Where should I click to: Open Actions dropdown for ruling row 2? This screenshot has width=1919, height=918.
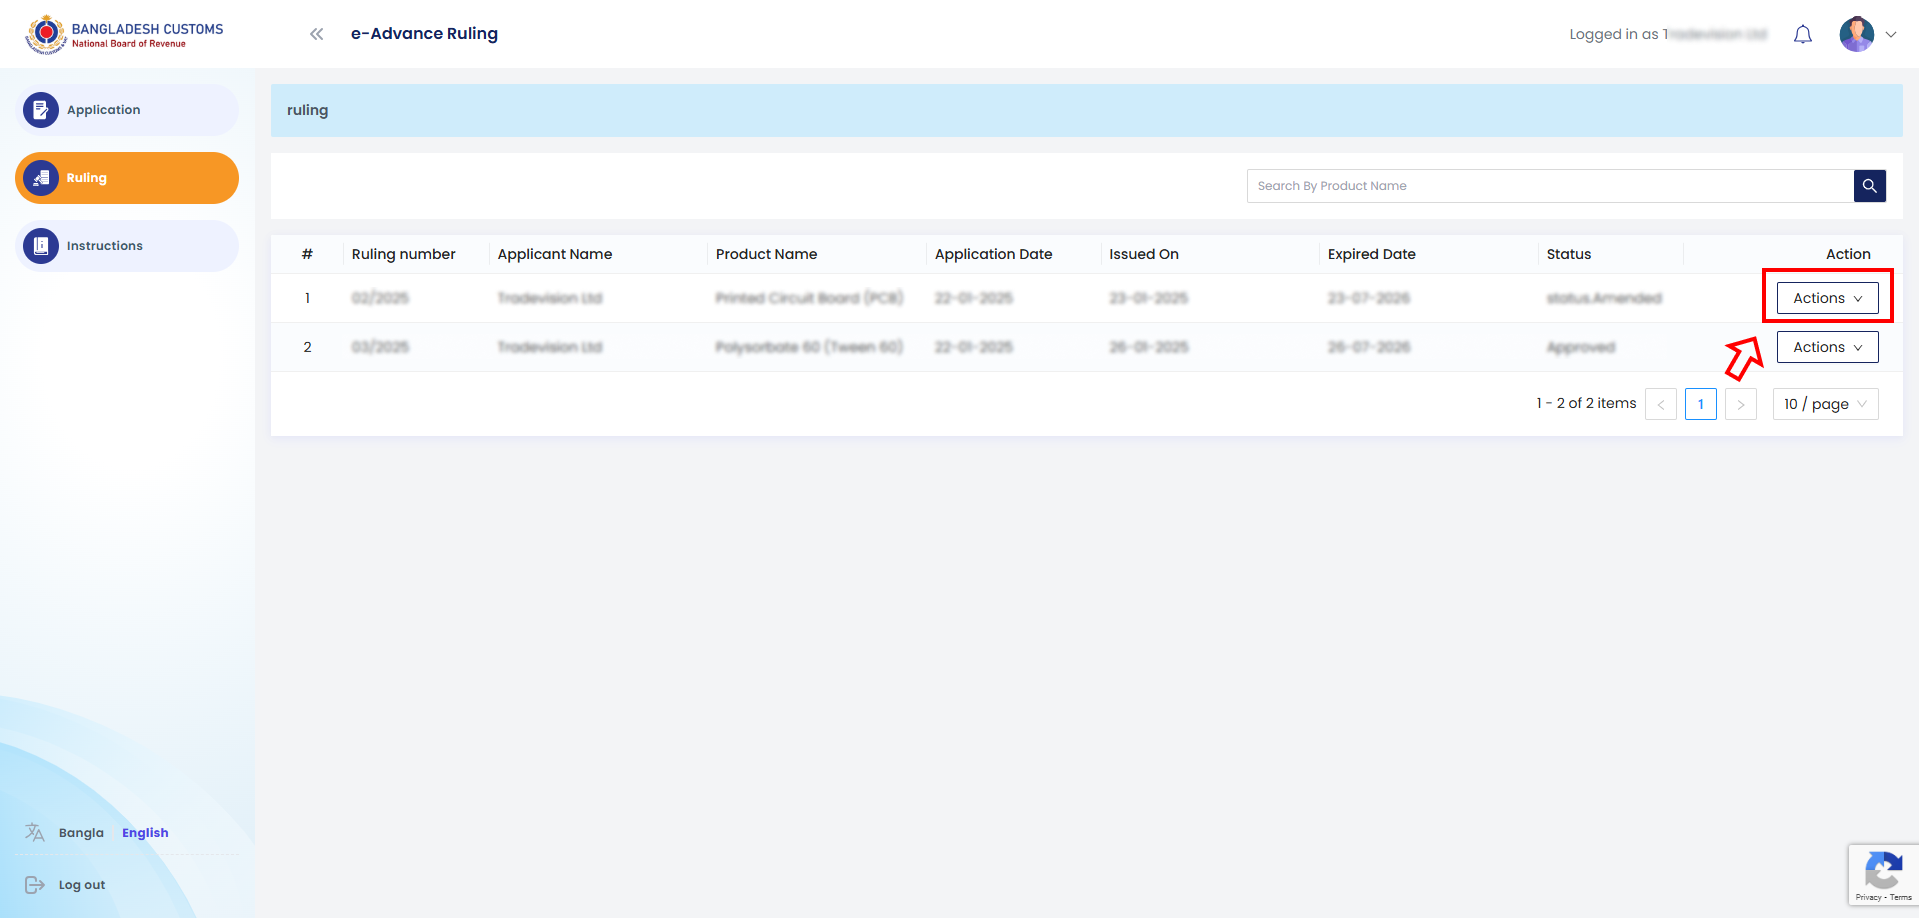(1827, 347)
